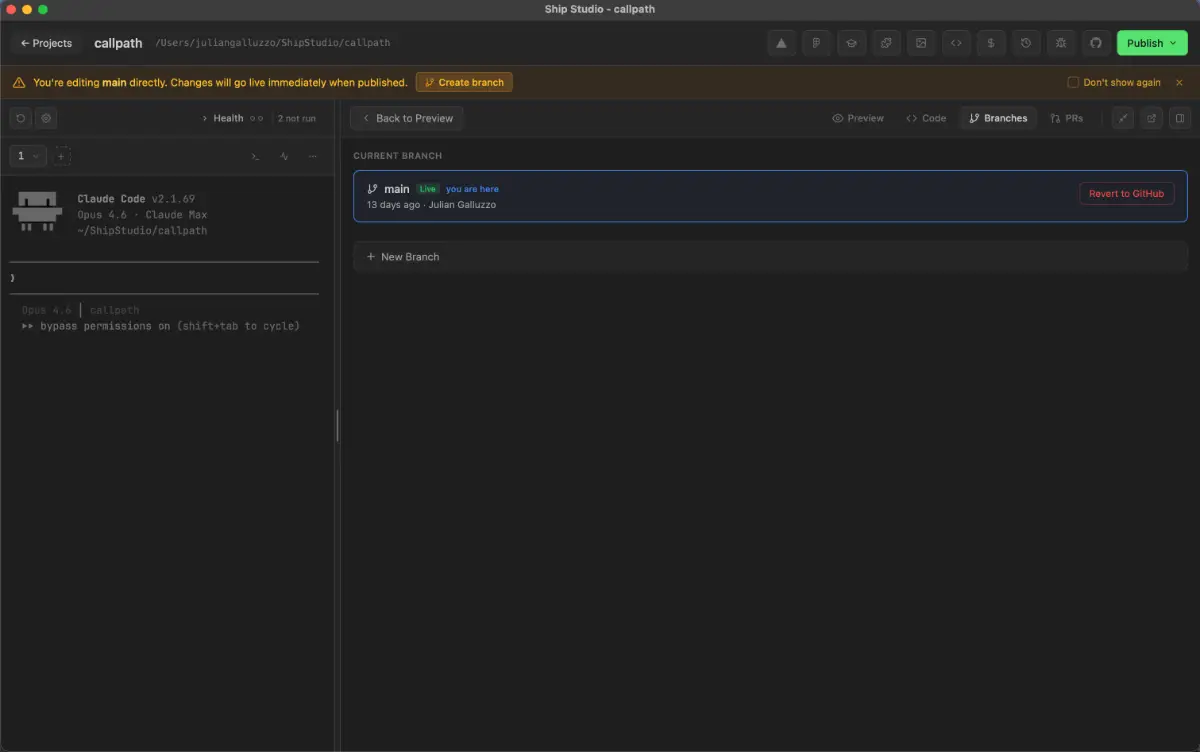Dismiss the warning banner with X
Image resolution: width=1200 pixels, height=752 pixels.
point(1179,82)
